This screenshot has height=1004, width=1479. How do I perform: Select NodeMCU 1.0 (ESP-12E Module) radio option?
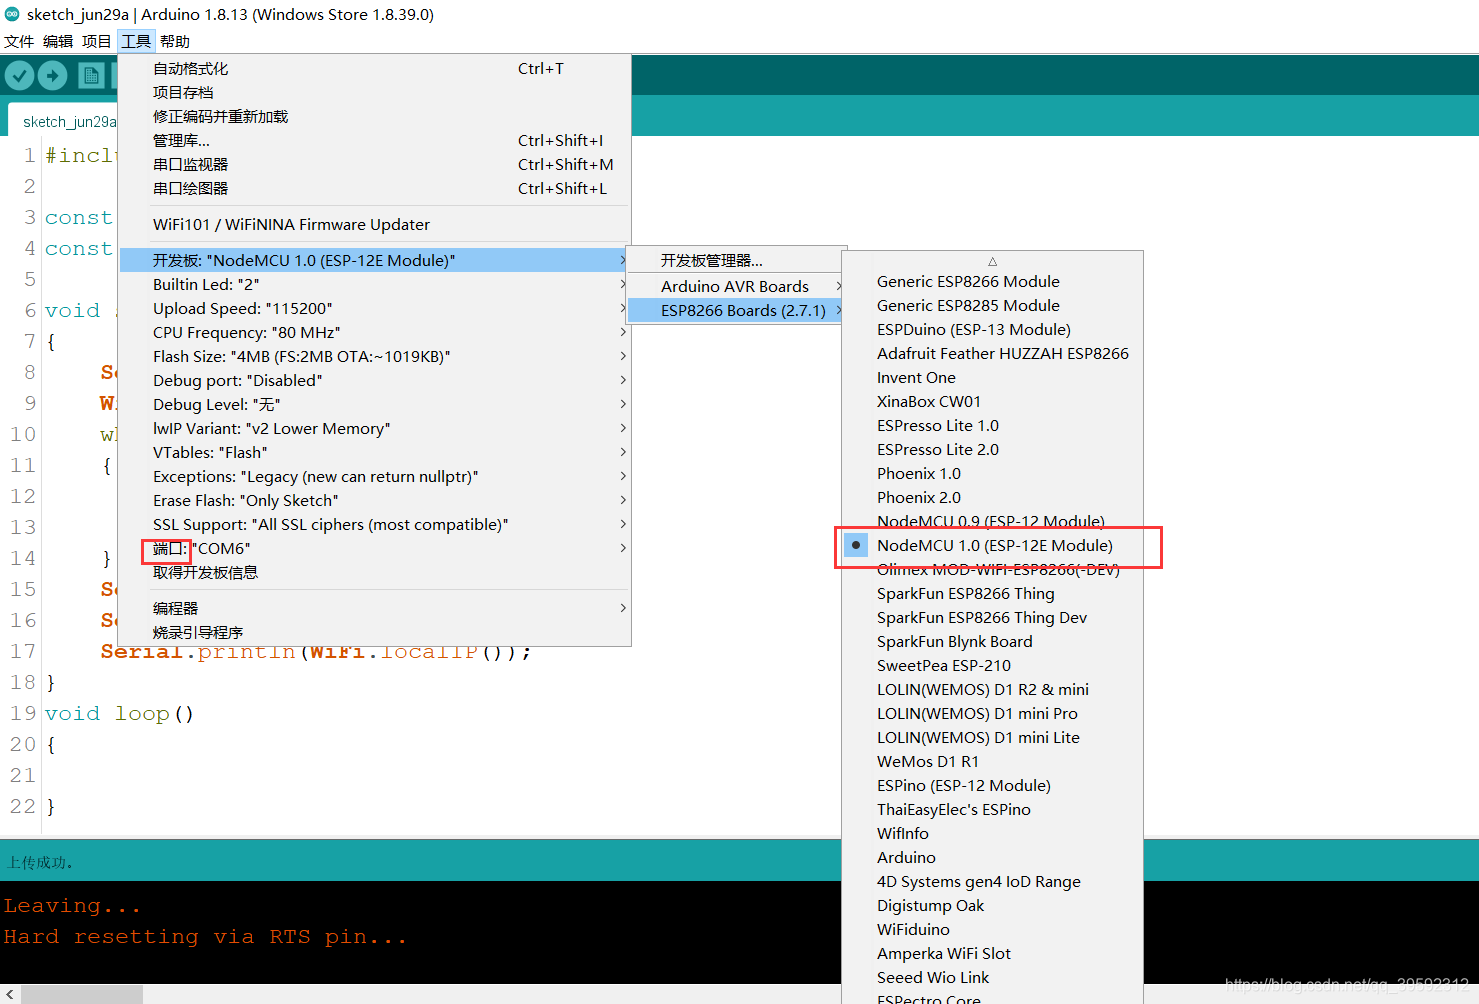point(992,545)
